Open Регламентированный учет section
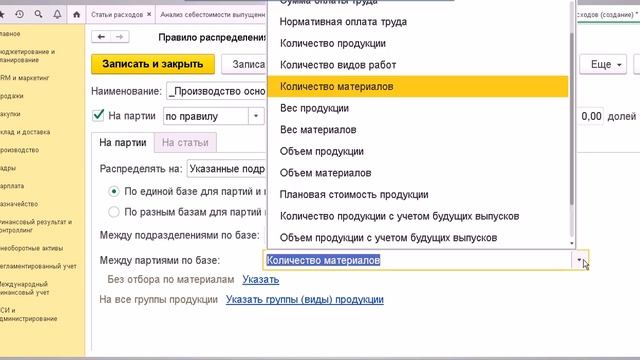640x360 pixels. pyautogui.click(x=38, y=266)
